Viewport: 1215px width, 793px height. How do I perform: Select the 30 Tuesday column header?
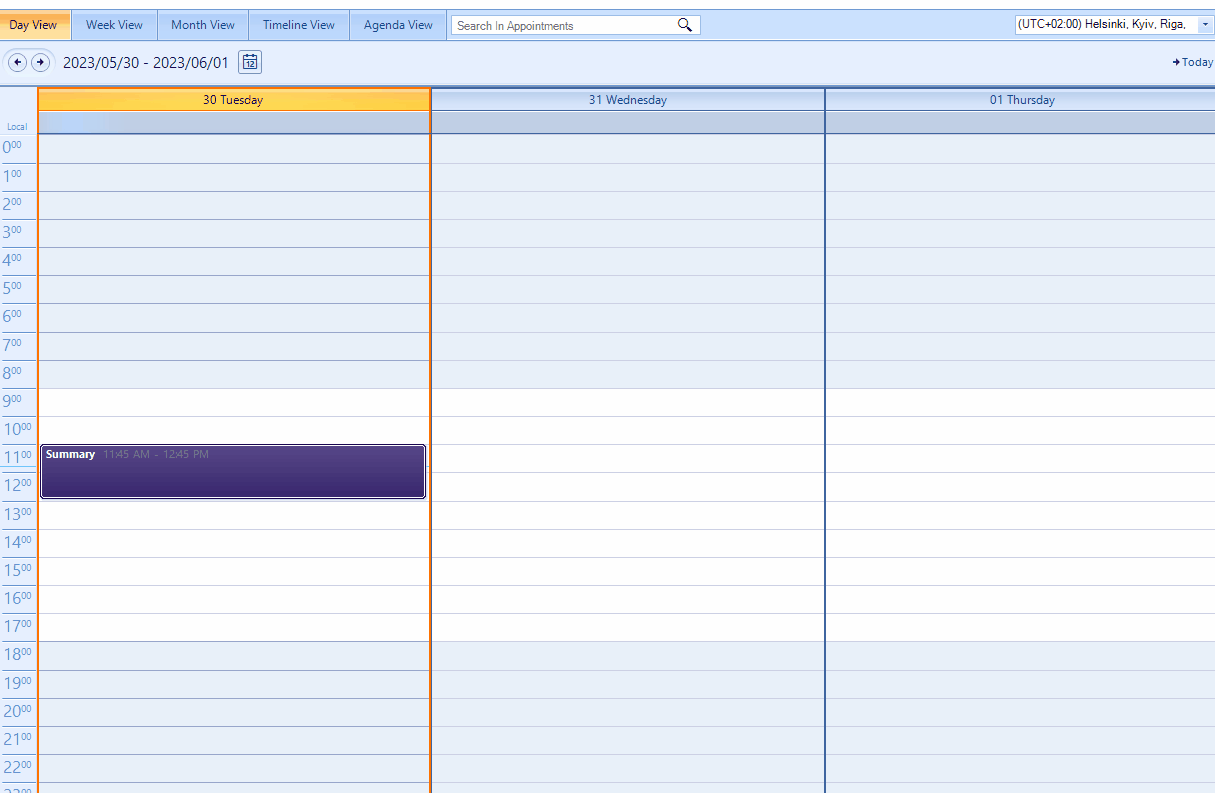tap(233, 99)
